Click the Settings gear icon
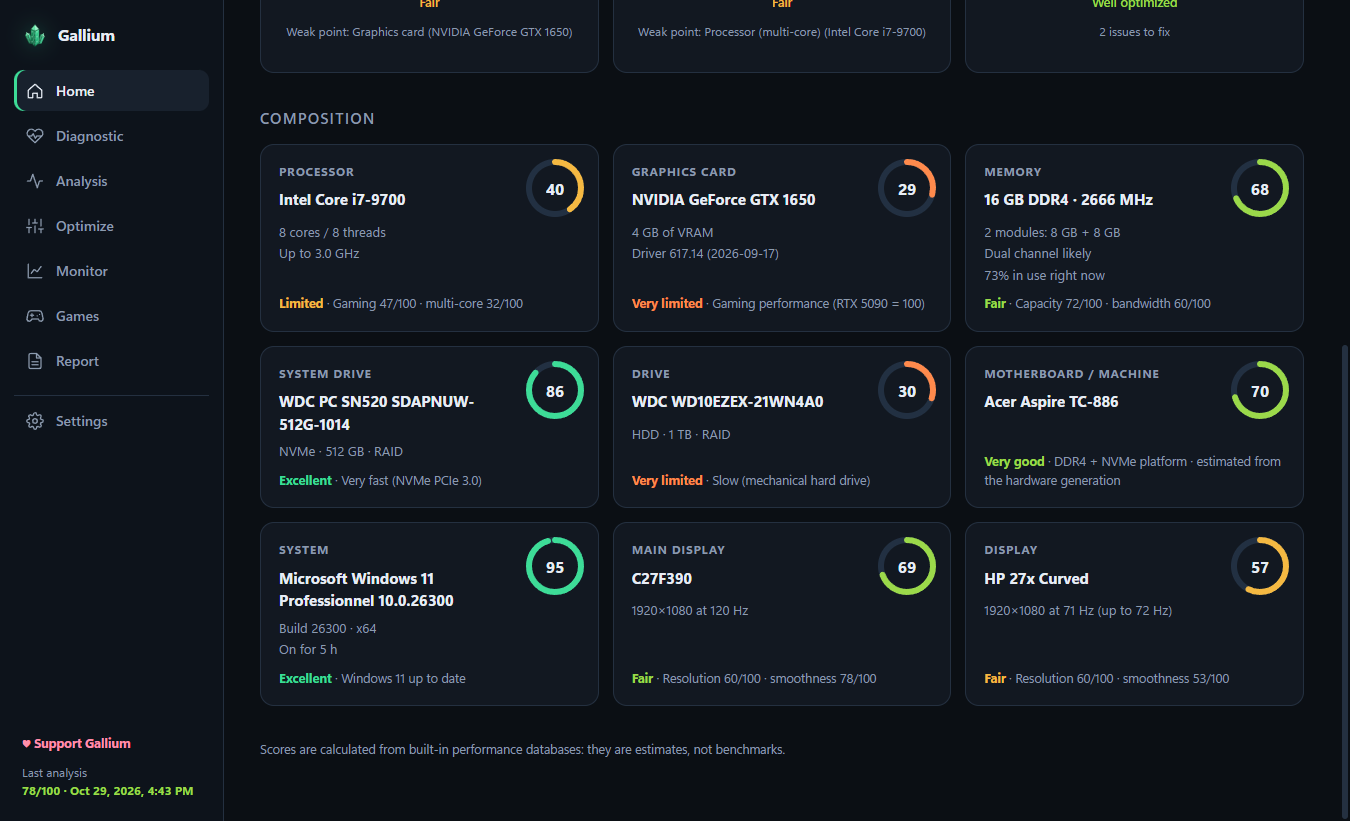This screenshot has height=821, width=1350. (35, 421)
